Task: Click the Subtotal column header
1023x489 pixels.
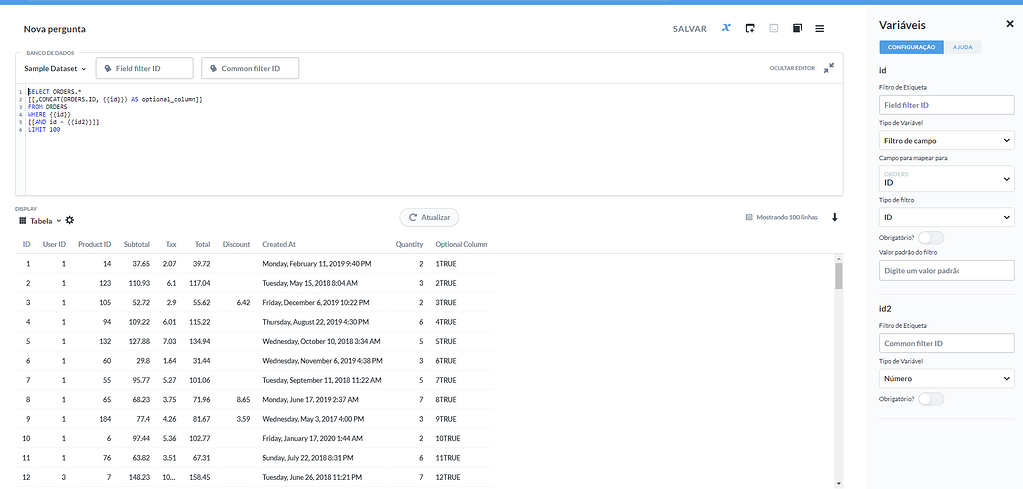Action: pos(137,244)
